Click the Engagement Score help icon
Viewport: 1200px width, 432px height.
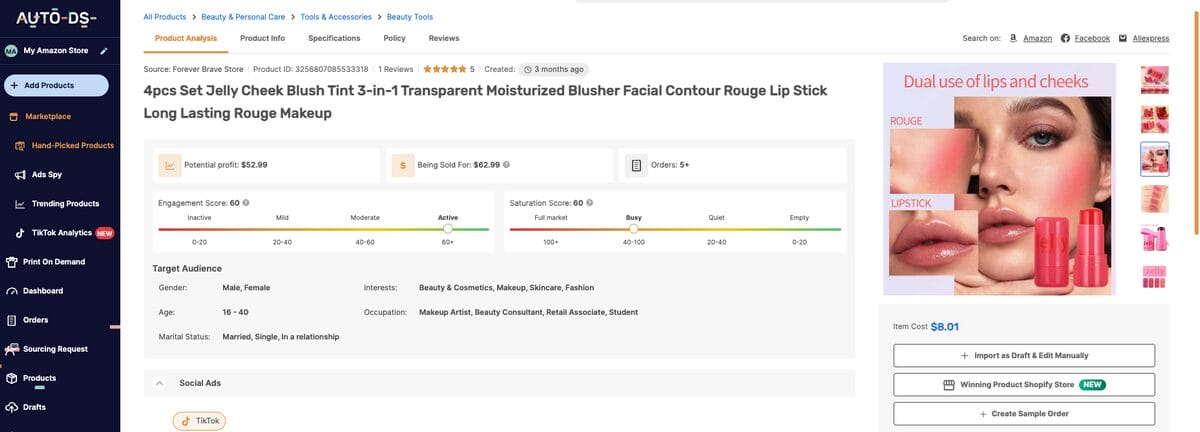[246, 203]
